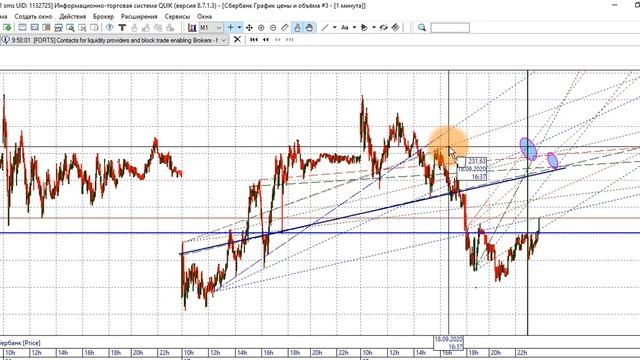
Task: Select the ruler measurement tool
Action: pyautogui.click(x=285, y=27)
